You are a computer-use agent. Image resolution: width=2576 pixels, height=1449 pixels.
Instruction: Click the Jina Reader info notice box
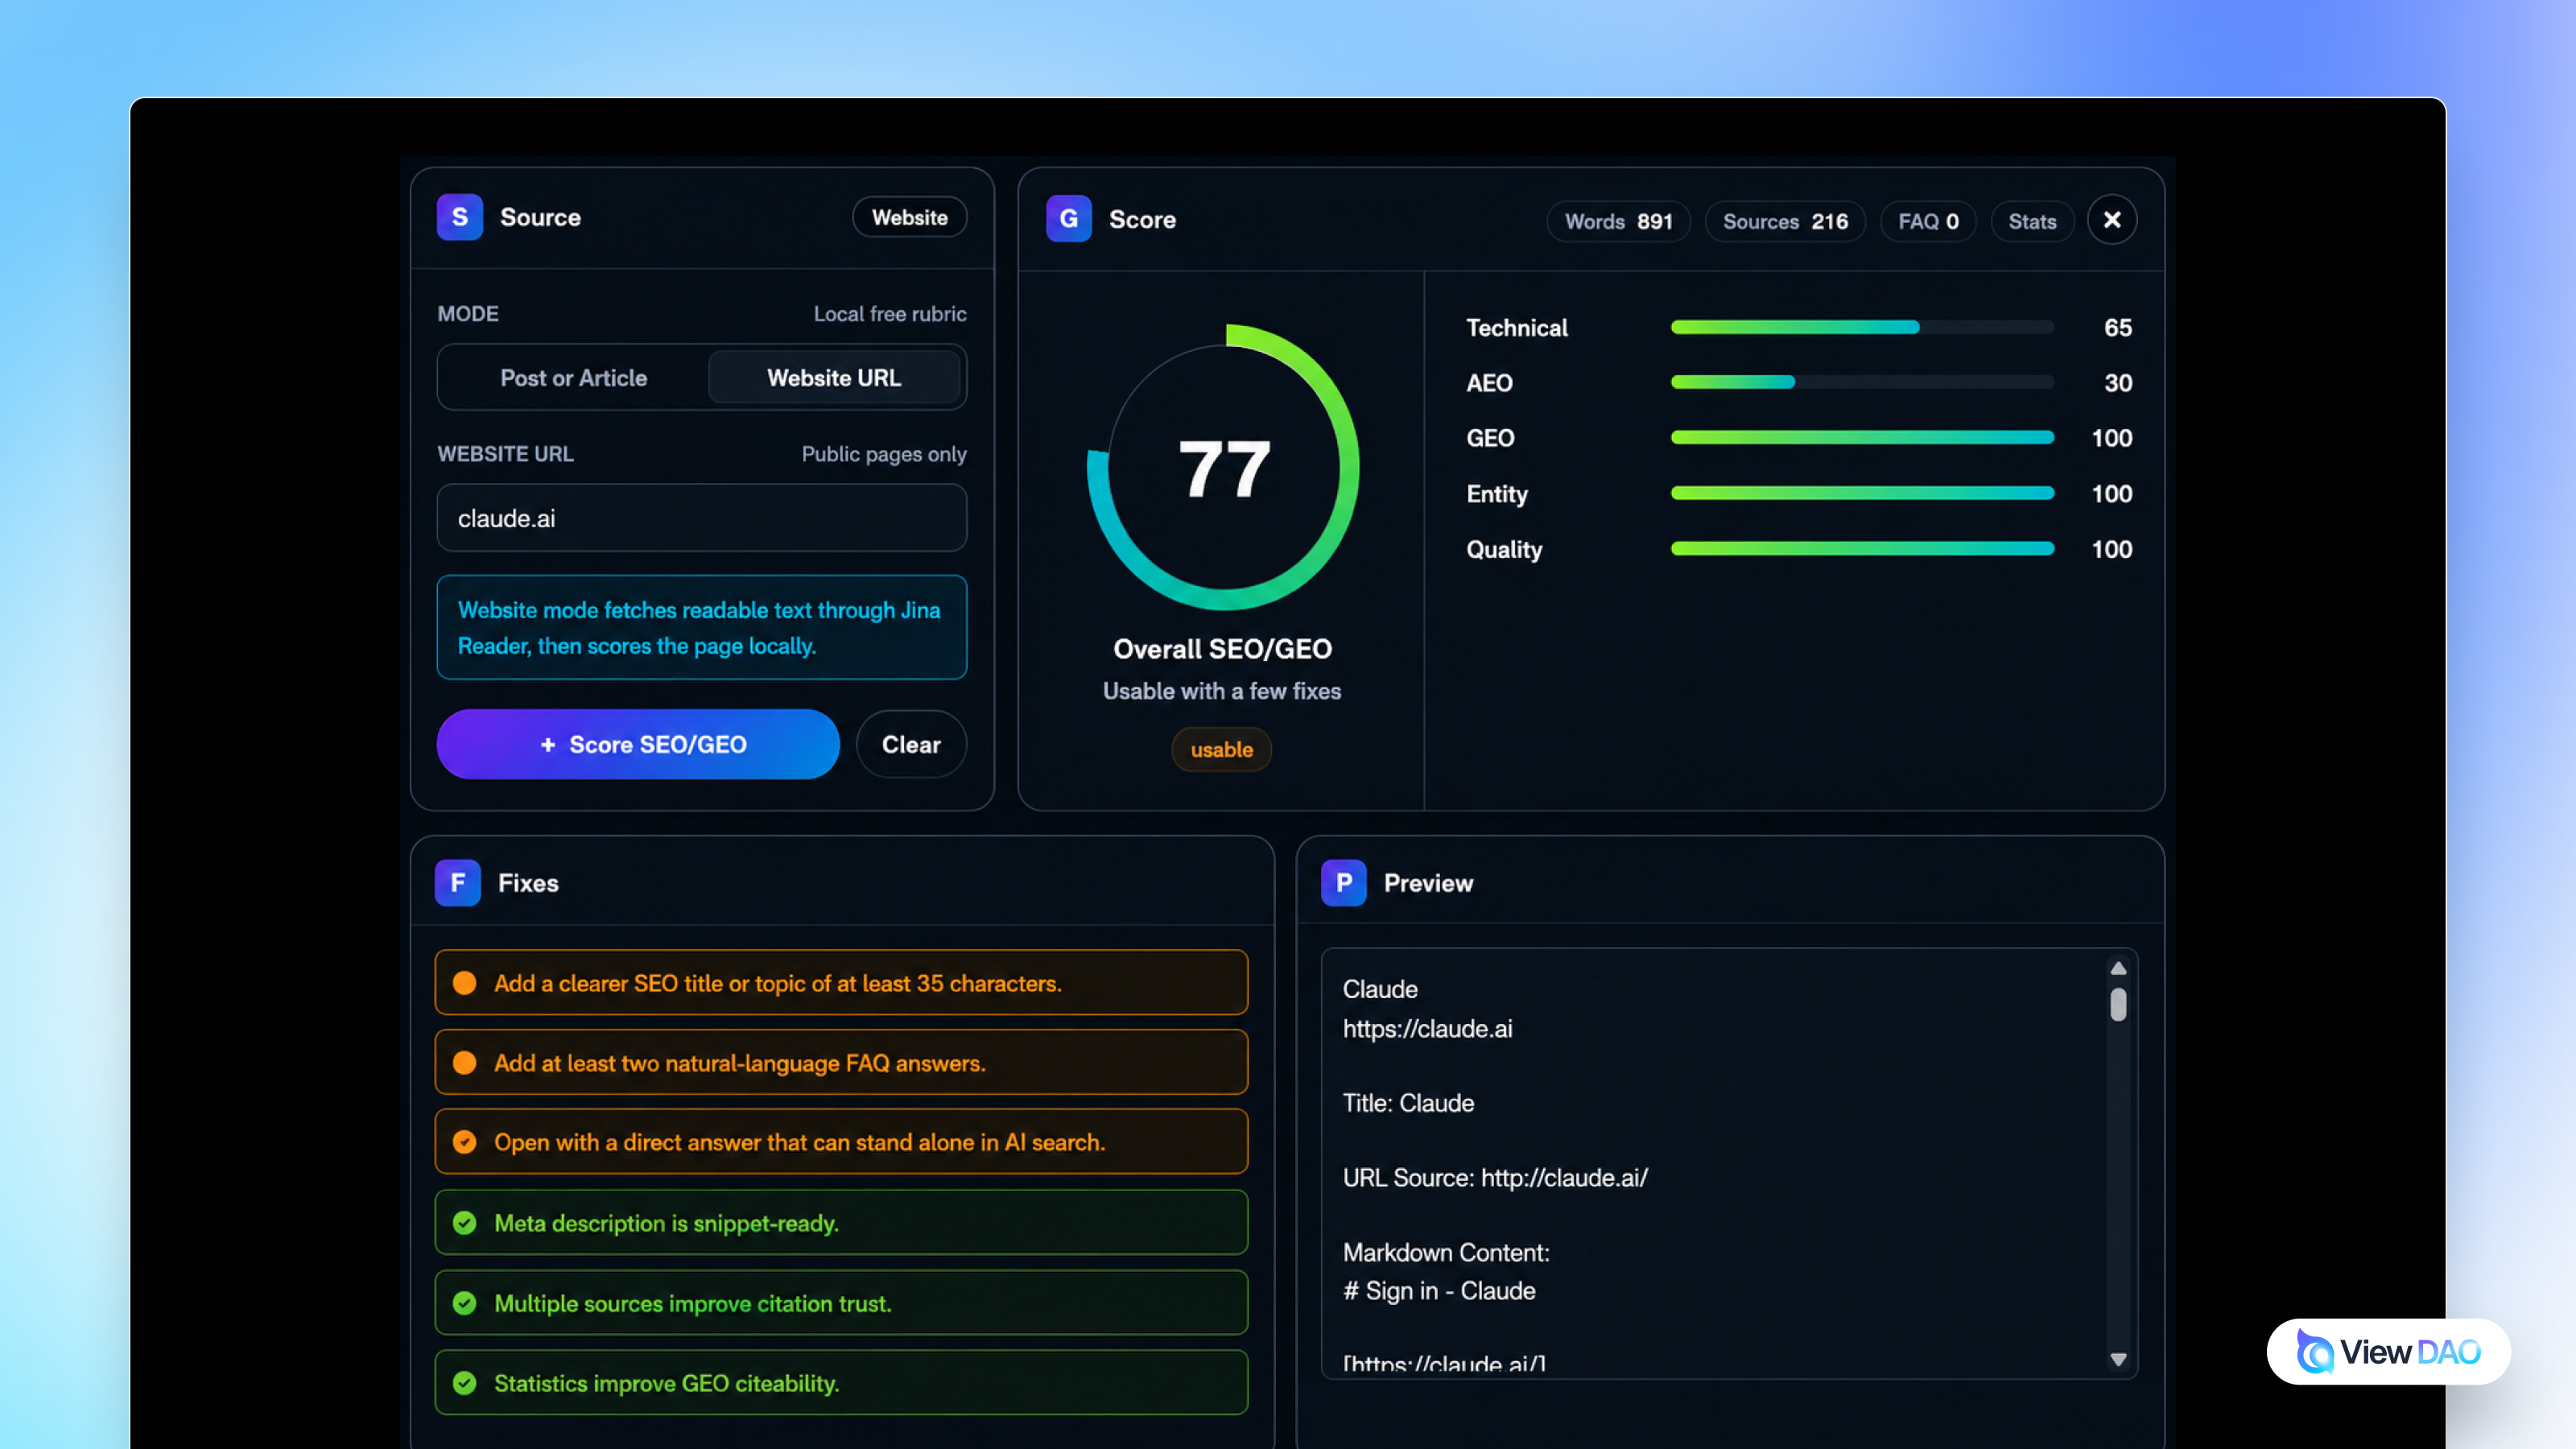pyautogui.click(x=702, y=627)
